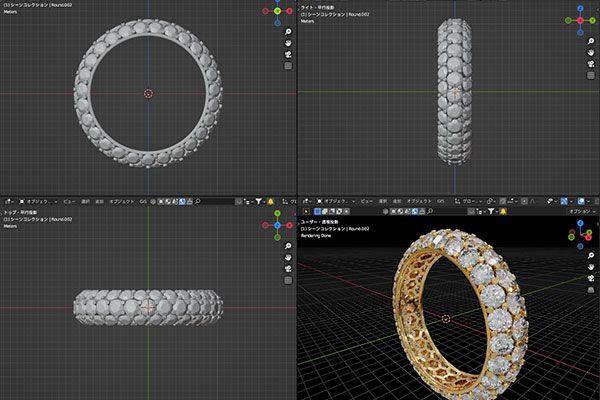Open the グロー transform orientation dropdown
The width and height of the screenshot is (600, 400).
(x=470, y=201)
